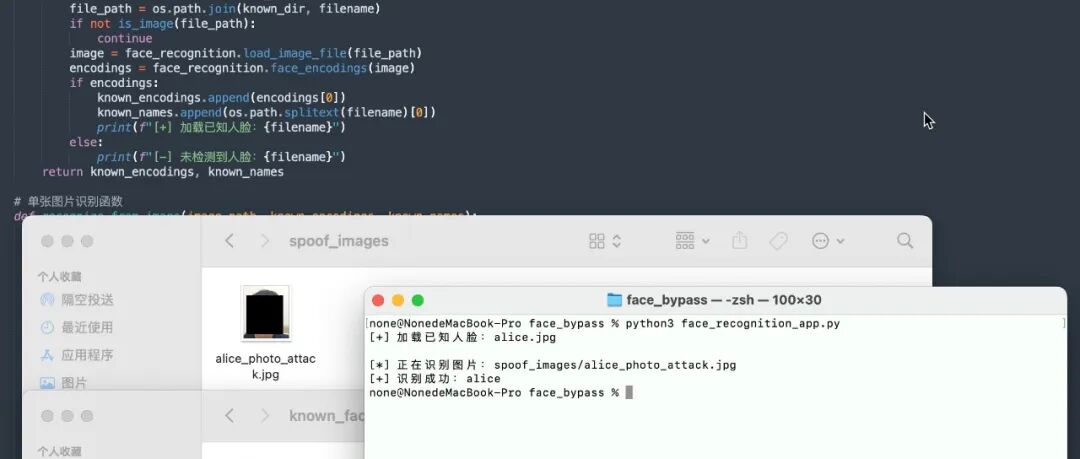Select the alice_photo_attack.jpg thumbnail
This screenshot has height=459, width=1080.
[x=265, y=314]
